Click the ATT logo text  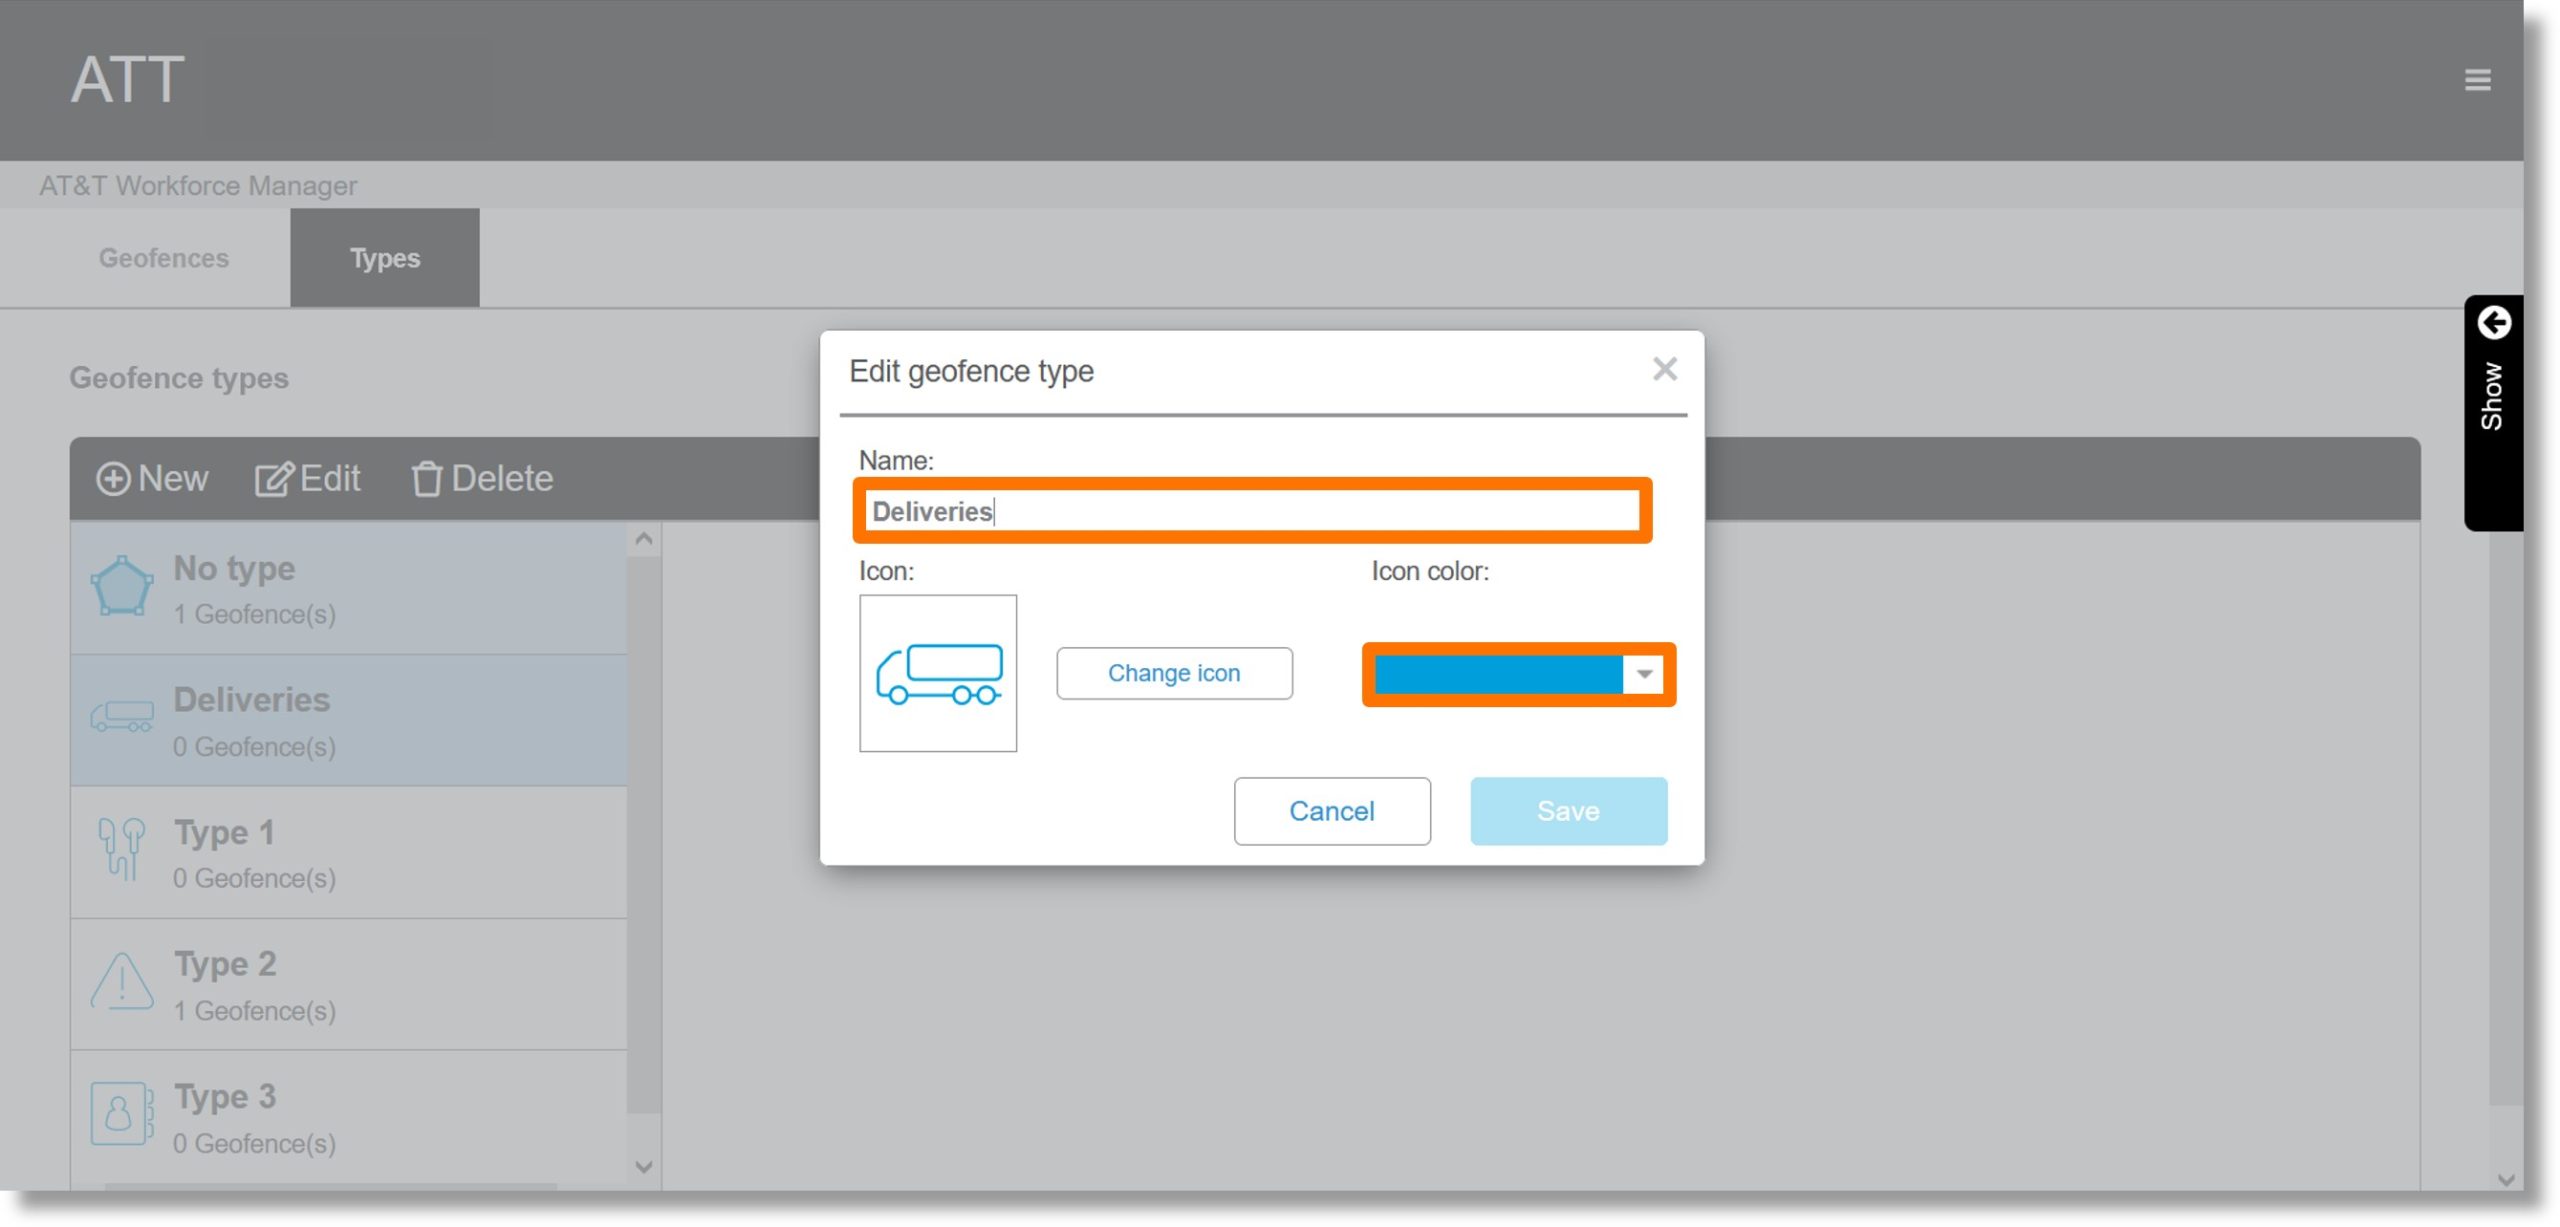[x=128, y=80]
